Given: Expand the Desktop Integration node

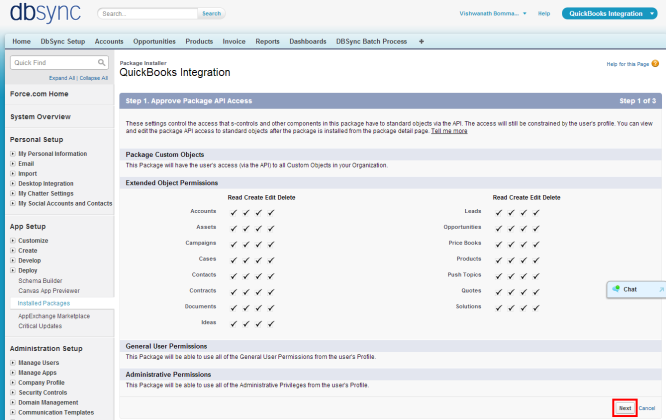Looking at the screenshot, I should pos(13,183).
